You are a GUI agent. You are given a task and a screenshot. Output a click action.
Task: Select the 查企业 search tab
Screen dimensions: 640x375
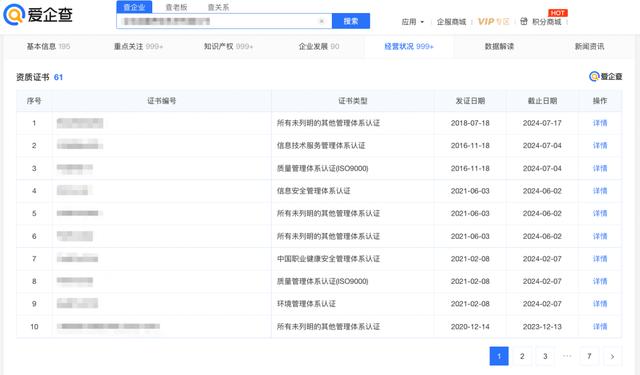pyautogui.click(x=134, y=7)
